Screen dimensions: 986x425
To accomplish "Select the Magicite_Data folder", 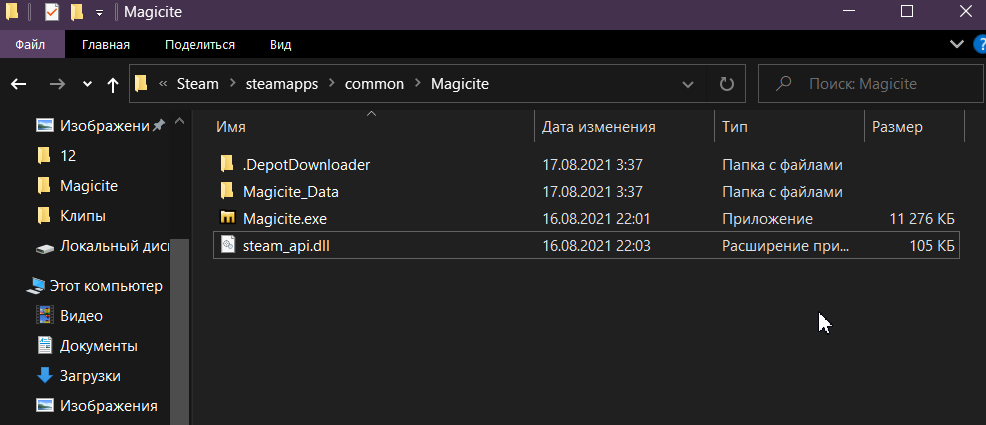I will point(291,192).
